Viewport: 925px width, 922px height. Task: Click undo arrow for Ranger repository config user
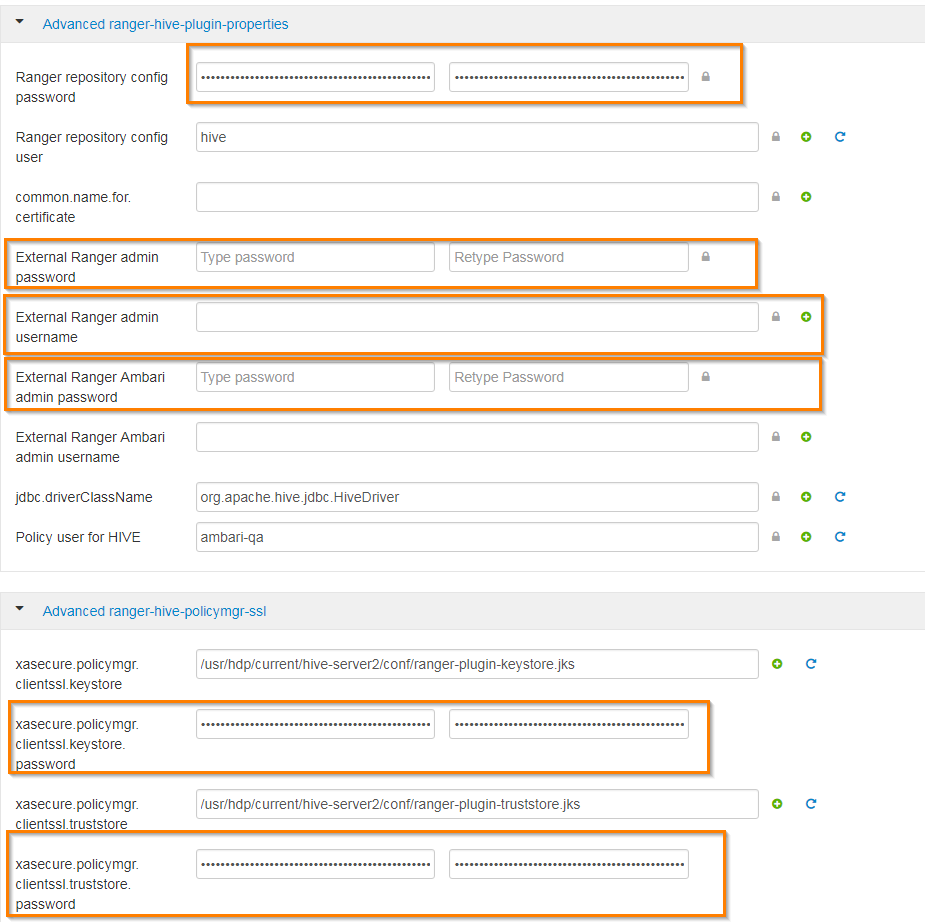pos(840,137)
